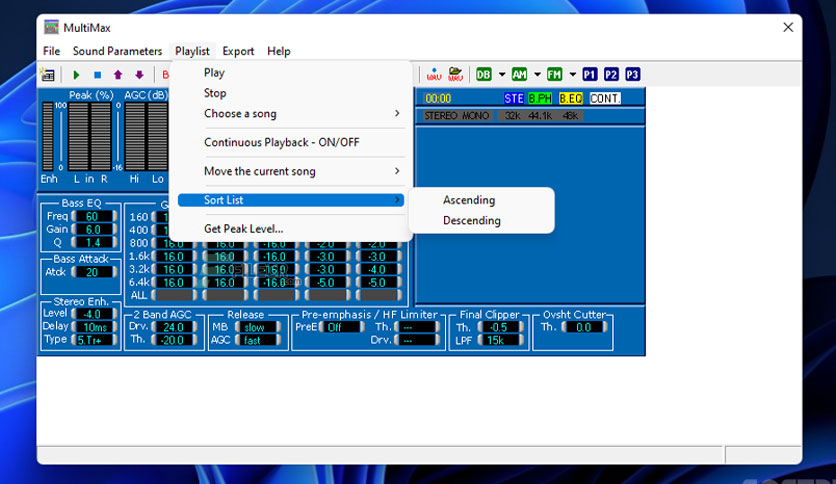Open the File menu
Image resolution: width=836 pixels, height=484 pixels.
[51, 51]
